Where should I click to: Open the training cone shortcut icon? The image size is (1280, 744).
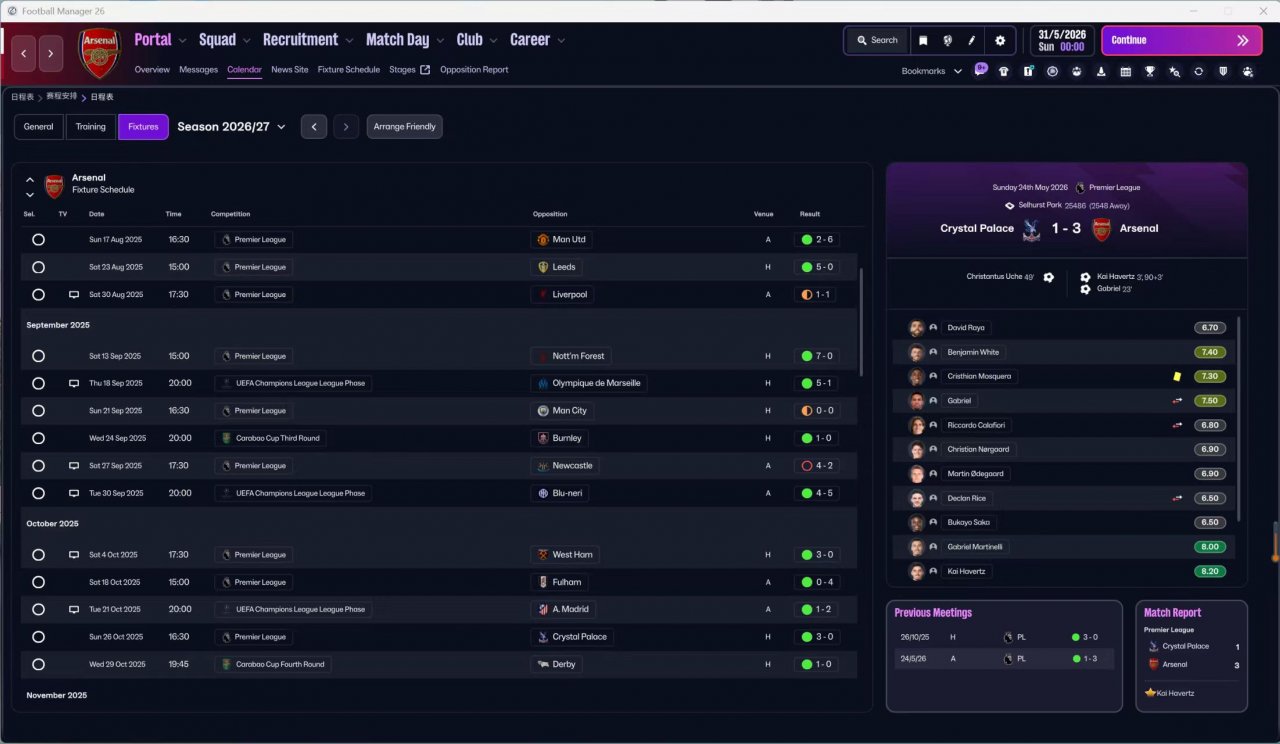pos(1101,71)
